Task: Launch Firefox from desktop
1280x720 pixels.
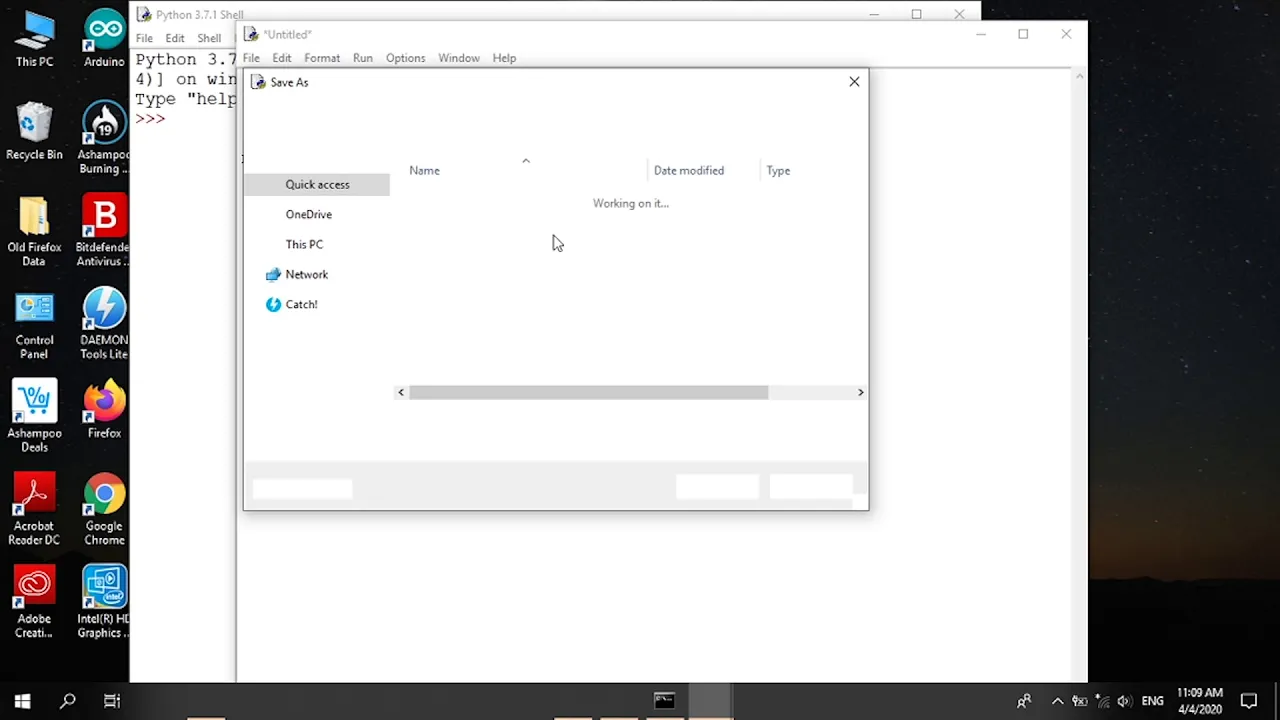Action: (104, 410)
